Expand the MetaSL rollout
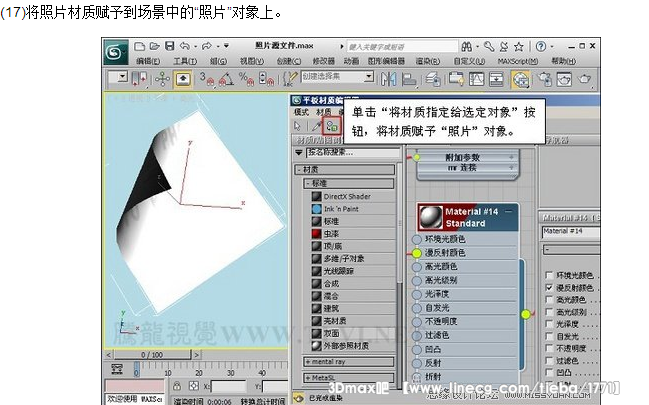Image resolution: width=649 pixels, height=405 pixels. point(349,378)
